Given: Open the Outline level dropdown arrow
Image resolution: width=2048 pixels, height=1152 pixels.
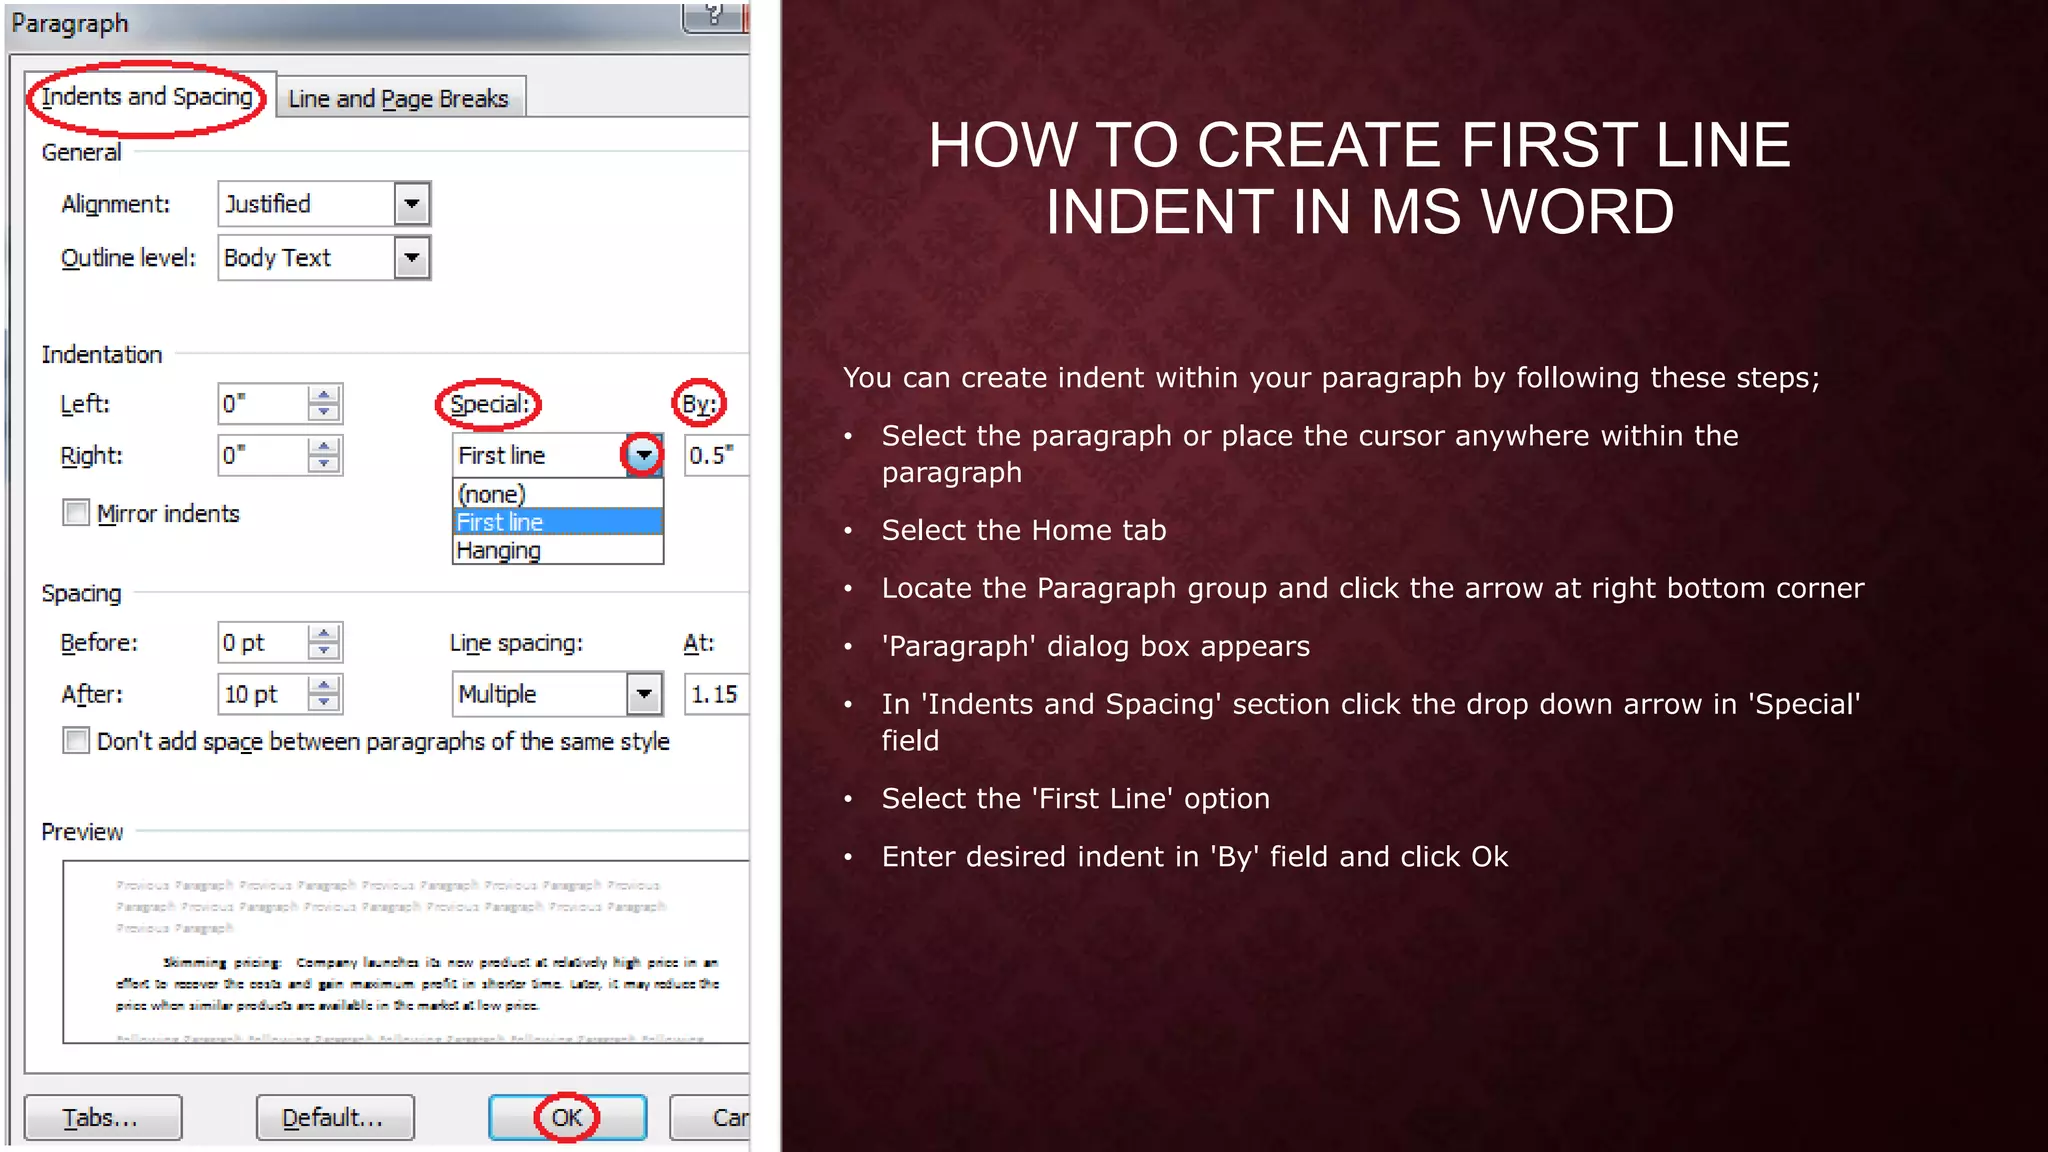Looking at the screenshot, I should (x=412, y=258).
